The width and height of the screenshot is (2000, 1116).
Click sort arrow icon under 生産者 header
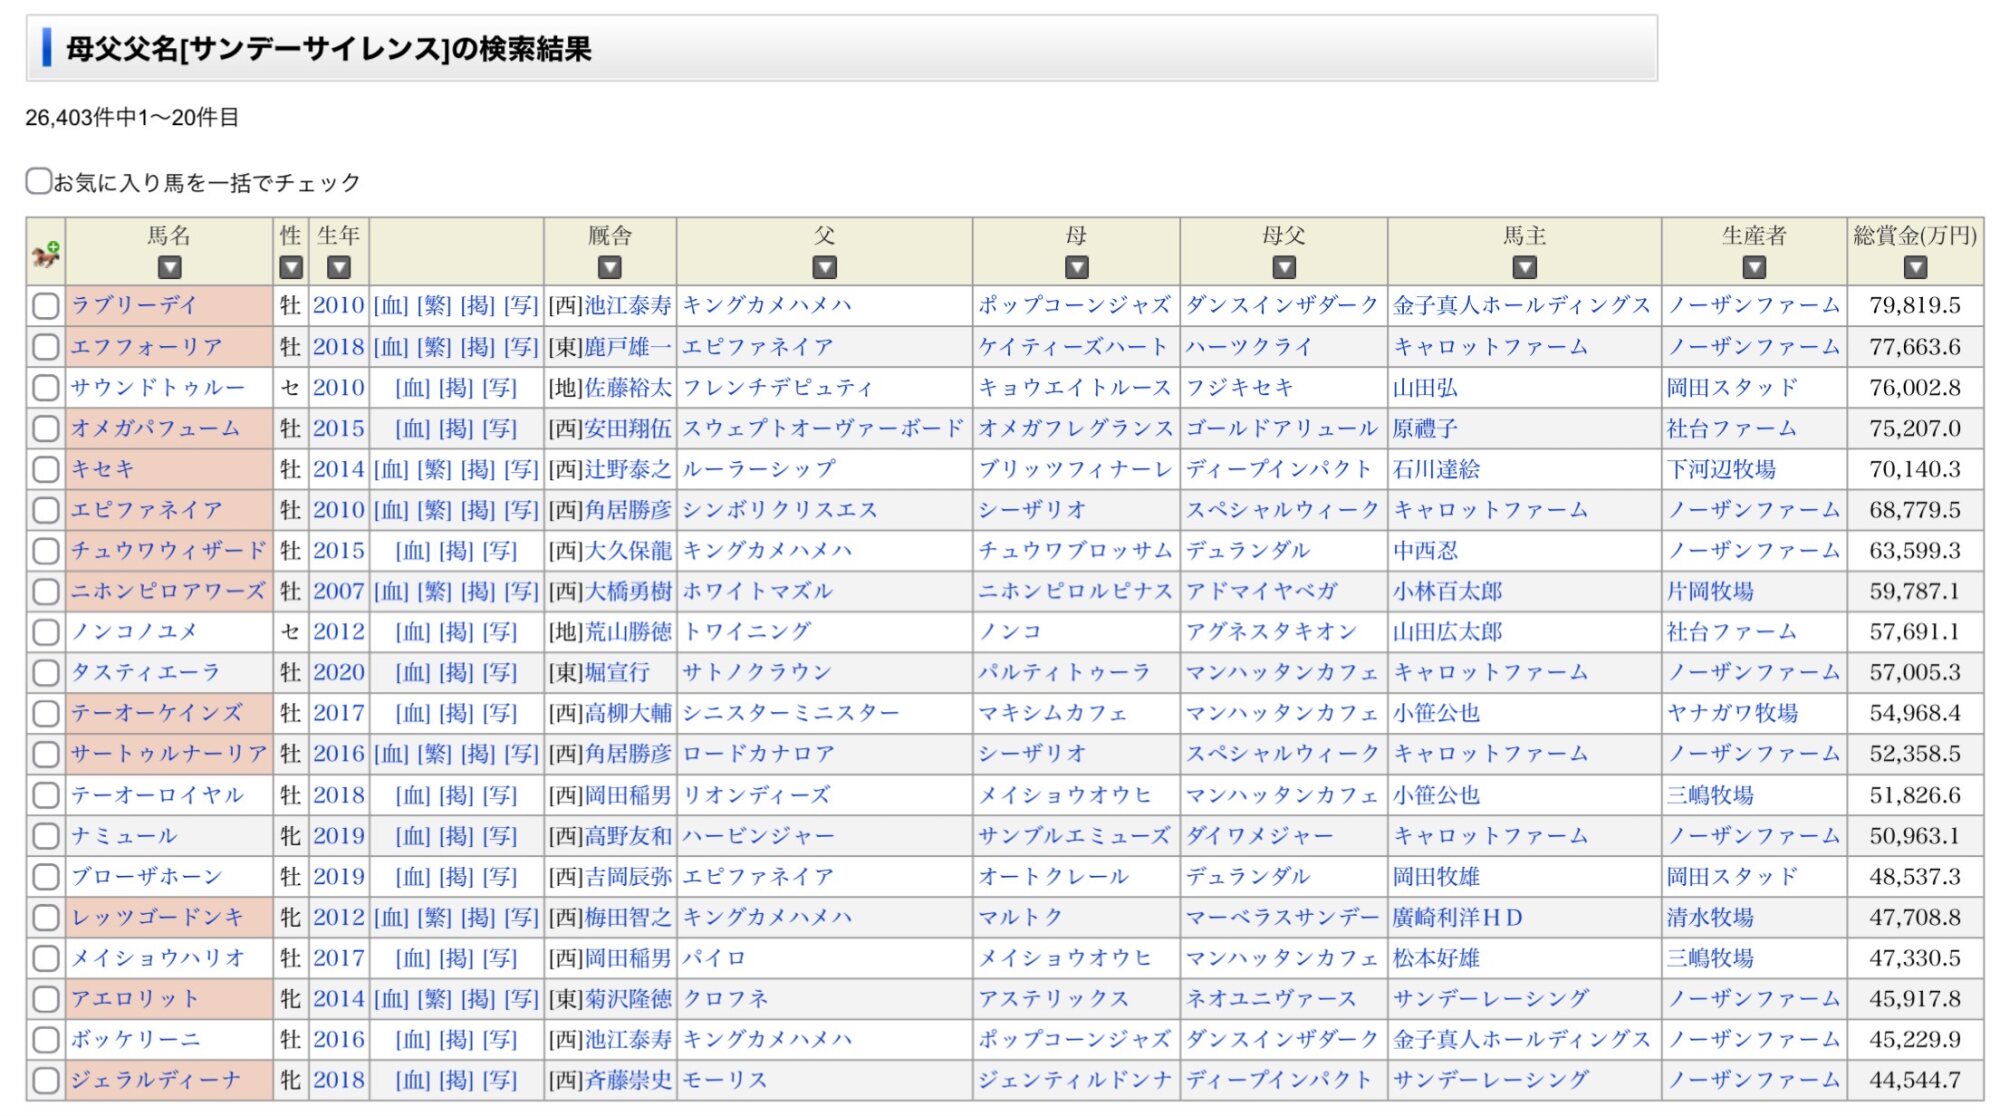(x=1754, y=267)
